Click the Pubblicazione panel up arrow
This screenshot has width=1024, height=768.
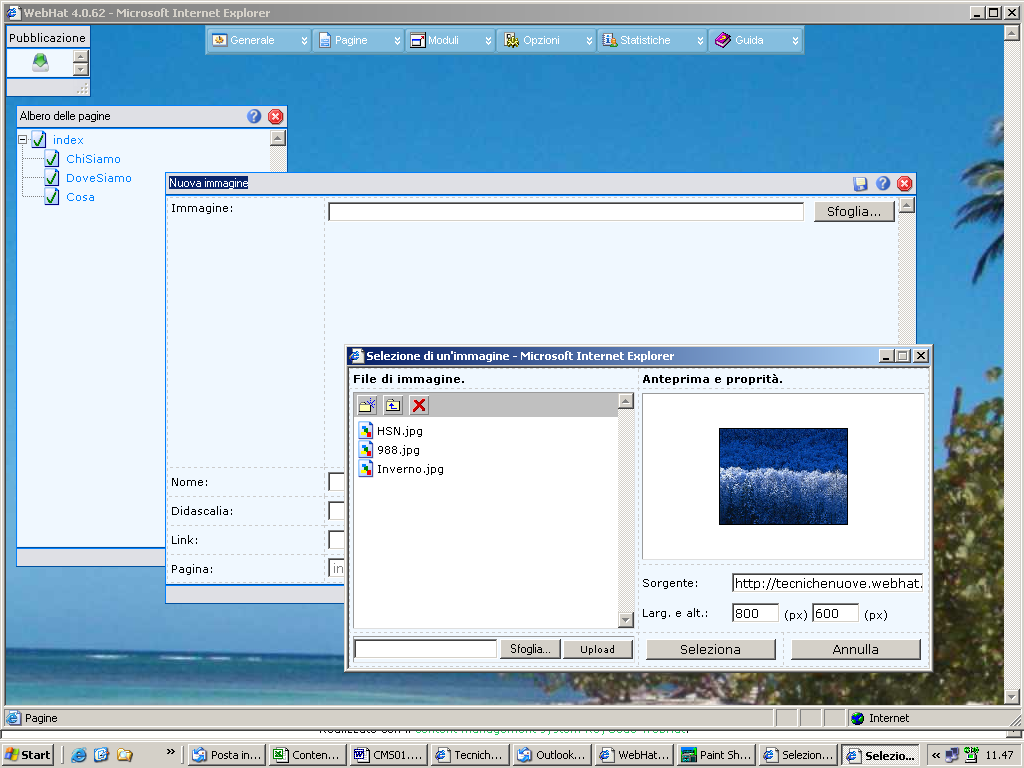80,57
